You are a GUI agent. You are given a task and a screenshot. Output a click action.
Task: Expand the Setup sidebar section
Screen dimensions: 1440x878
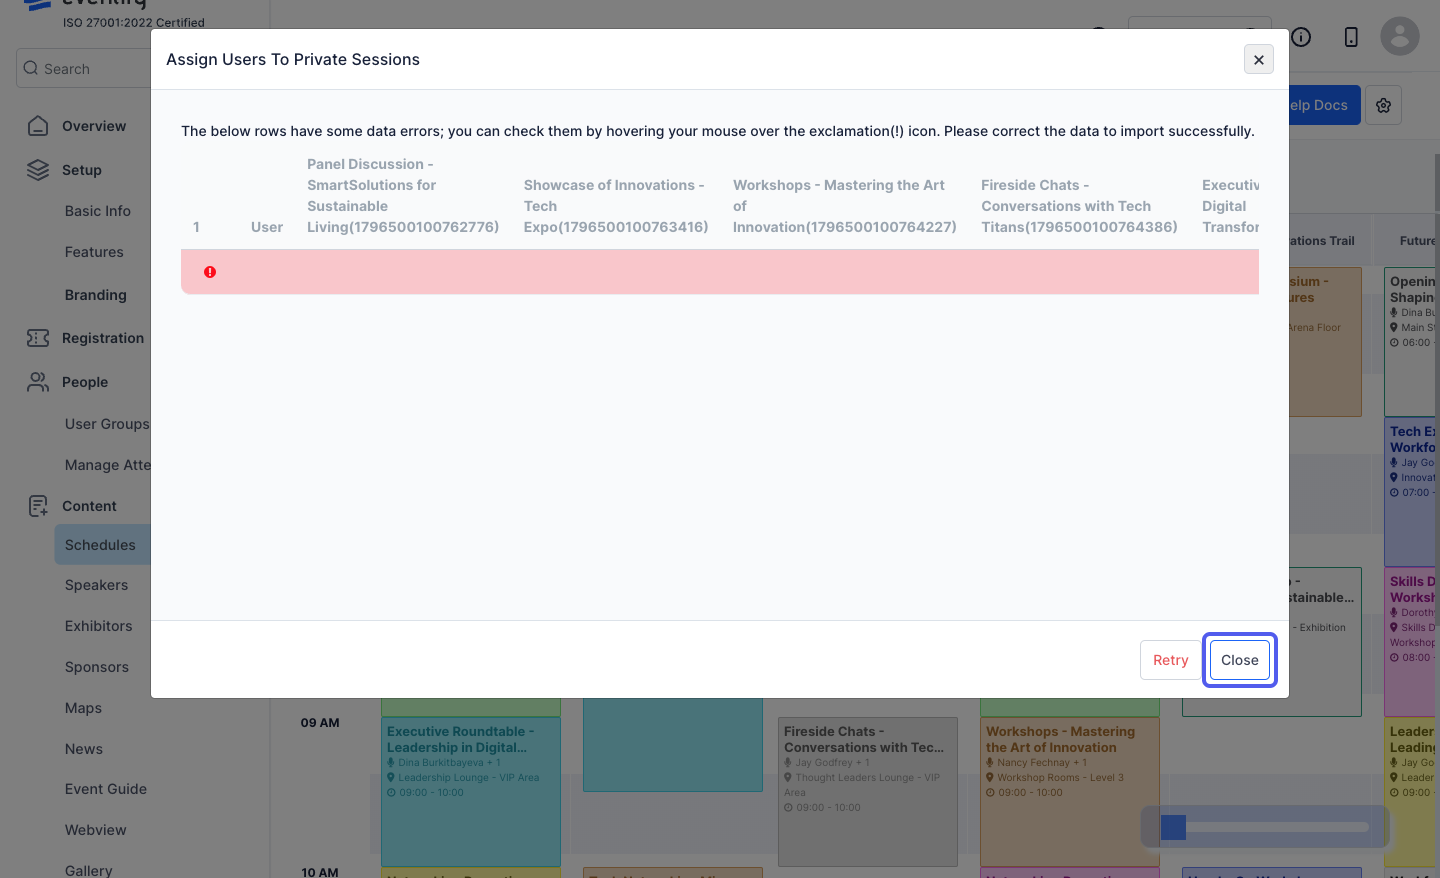coord(82,170)
